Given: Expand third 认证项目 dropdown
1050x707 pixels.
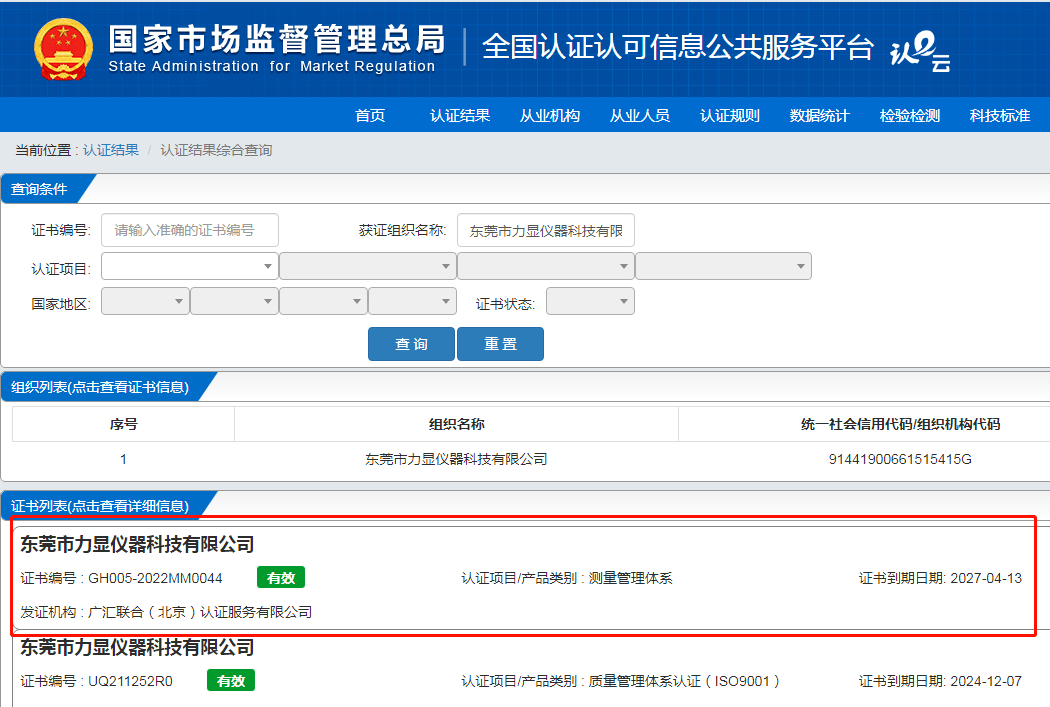Looking at the screenshot, I should [546, 266].
